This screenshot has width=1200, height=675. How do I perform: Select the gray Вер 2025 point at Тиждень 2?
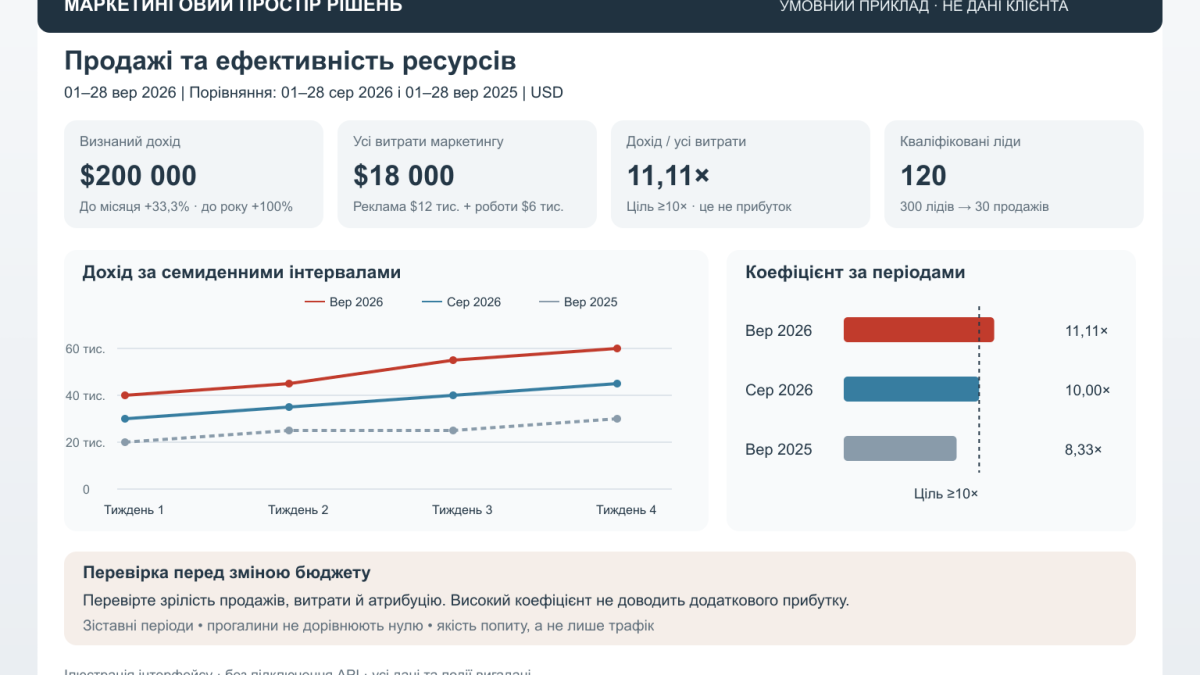pyautogui.click(x=289, y=430)
